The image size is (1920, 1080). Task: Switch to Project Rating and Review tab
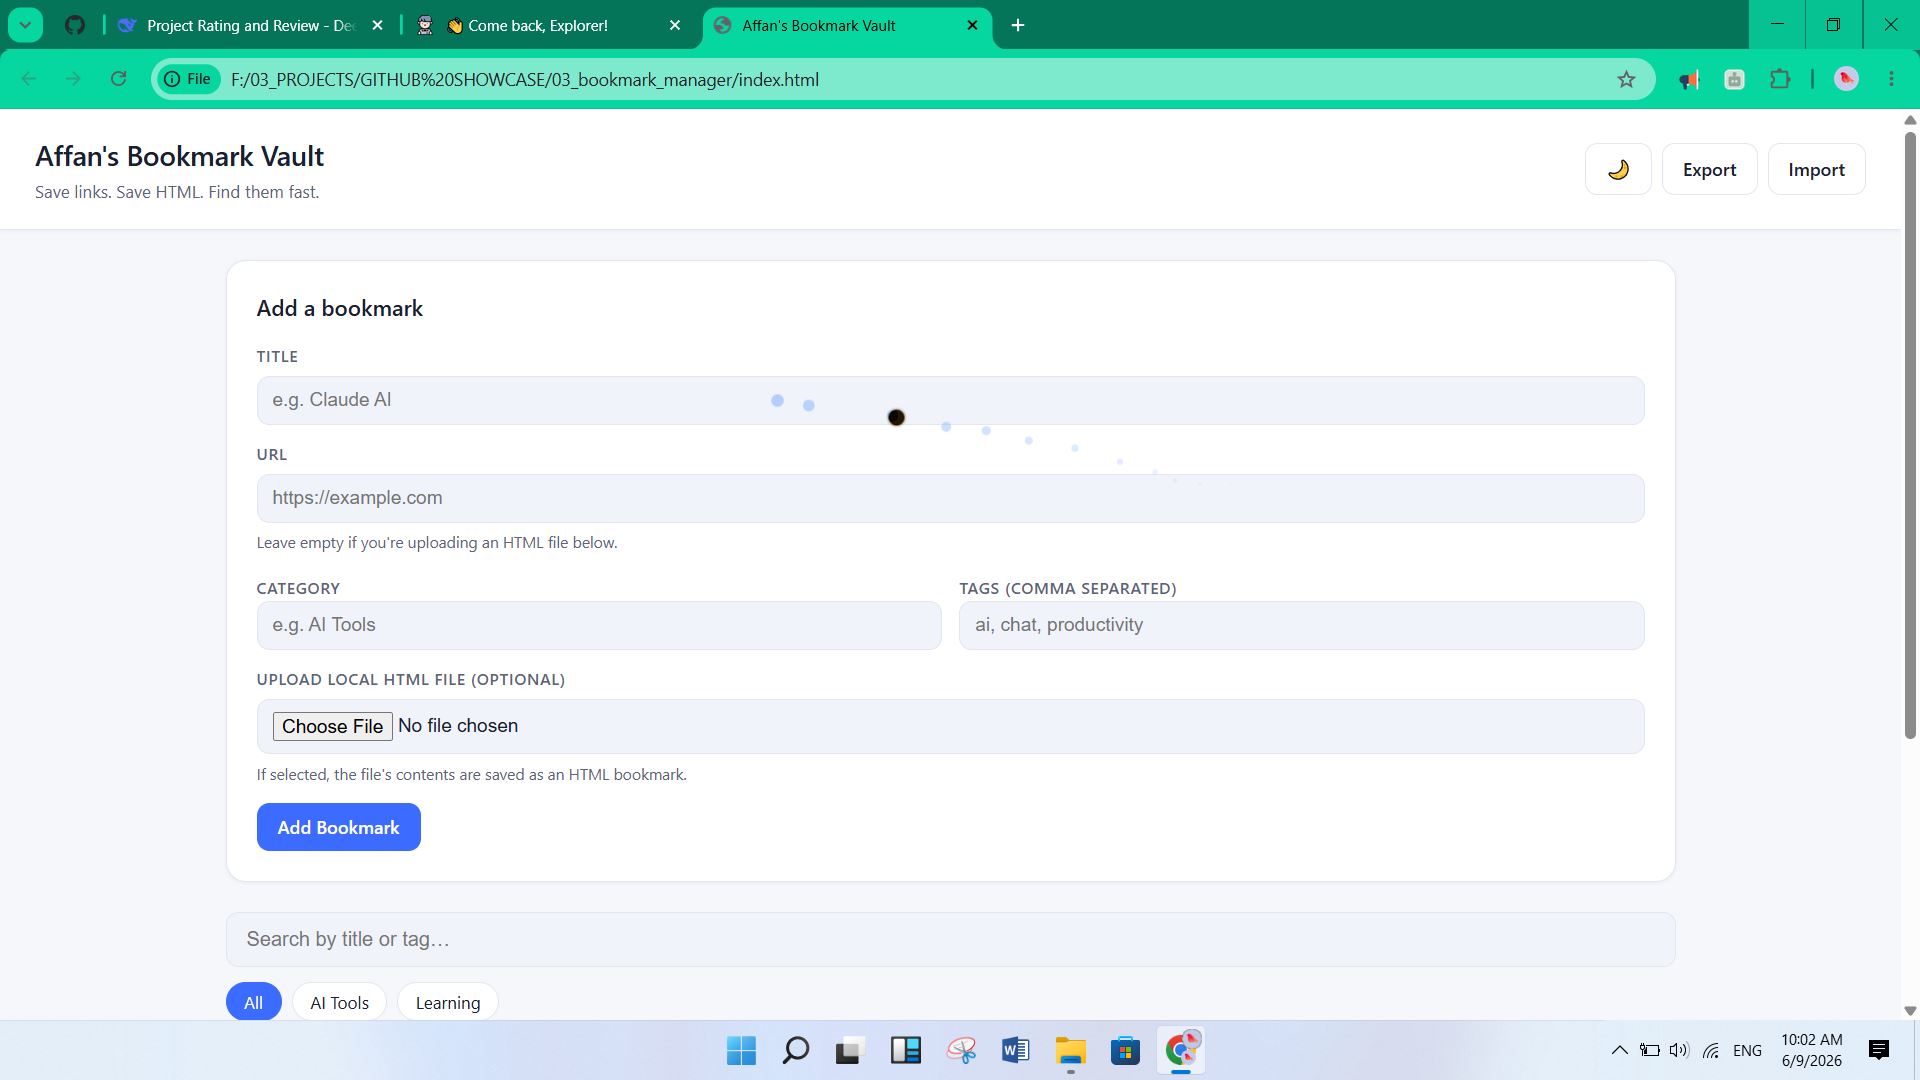point(250,26)
